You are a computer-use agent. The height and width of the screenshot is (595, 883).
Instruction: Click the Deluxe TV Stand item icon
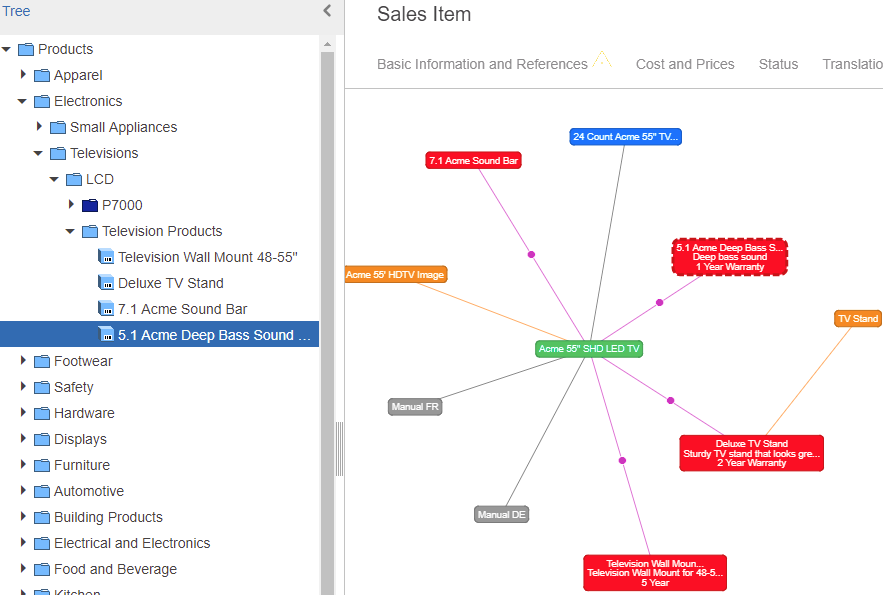pyautogui.click(x=106, y=283)
